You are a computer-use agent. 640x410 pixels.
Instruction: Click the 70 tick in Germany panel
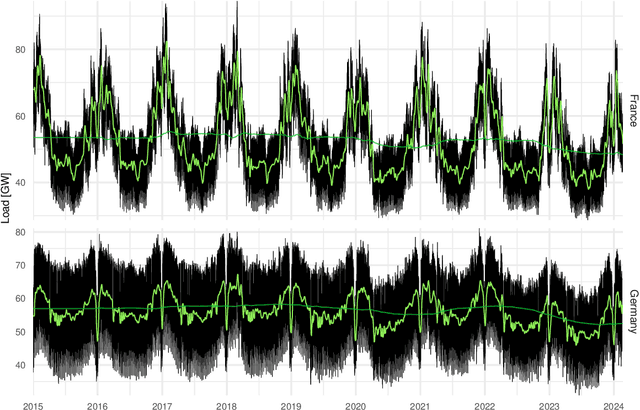pos(22,266)
